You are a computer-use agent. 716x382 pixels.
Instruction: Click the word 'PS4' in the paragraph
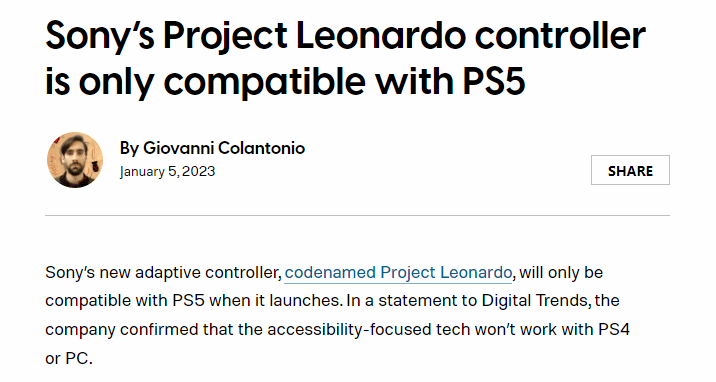click(x=614, y=329)
